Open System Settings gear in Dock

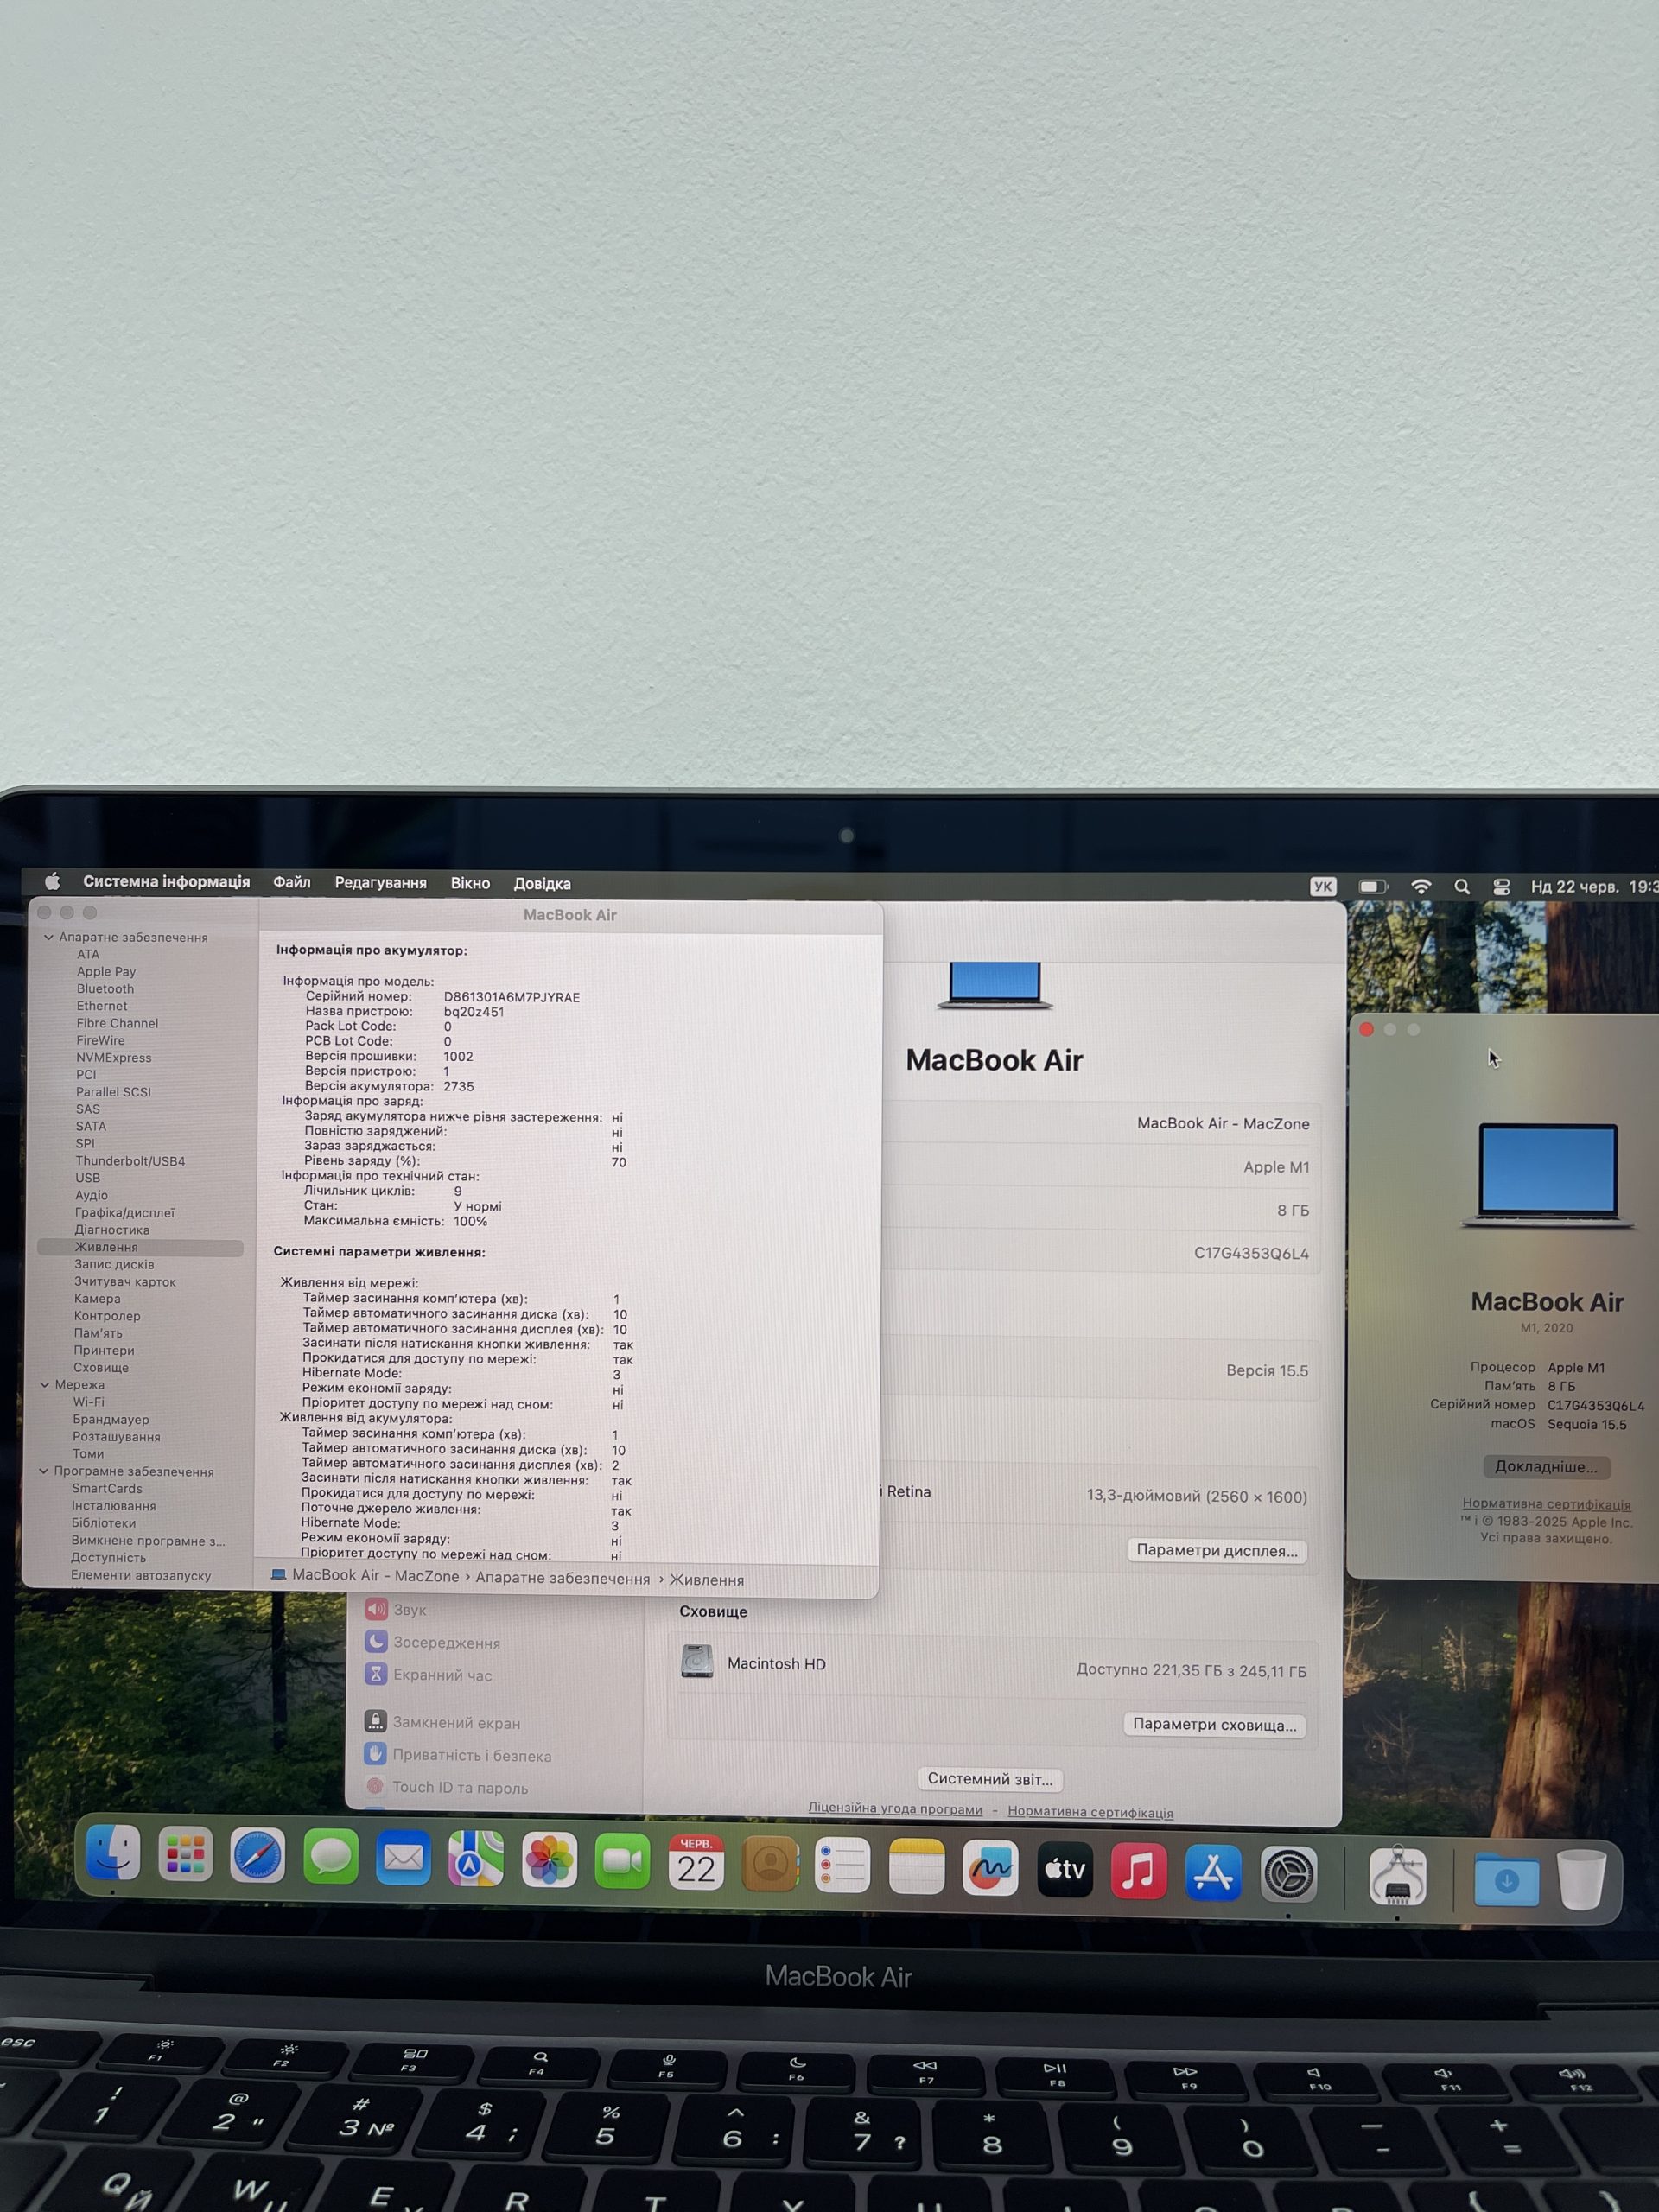tap(1288, 1874)
